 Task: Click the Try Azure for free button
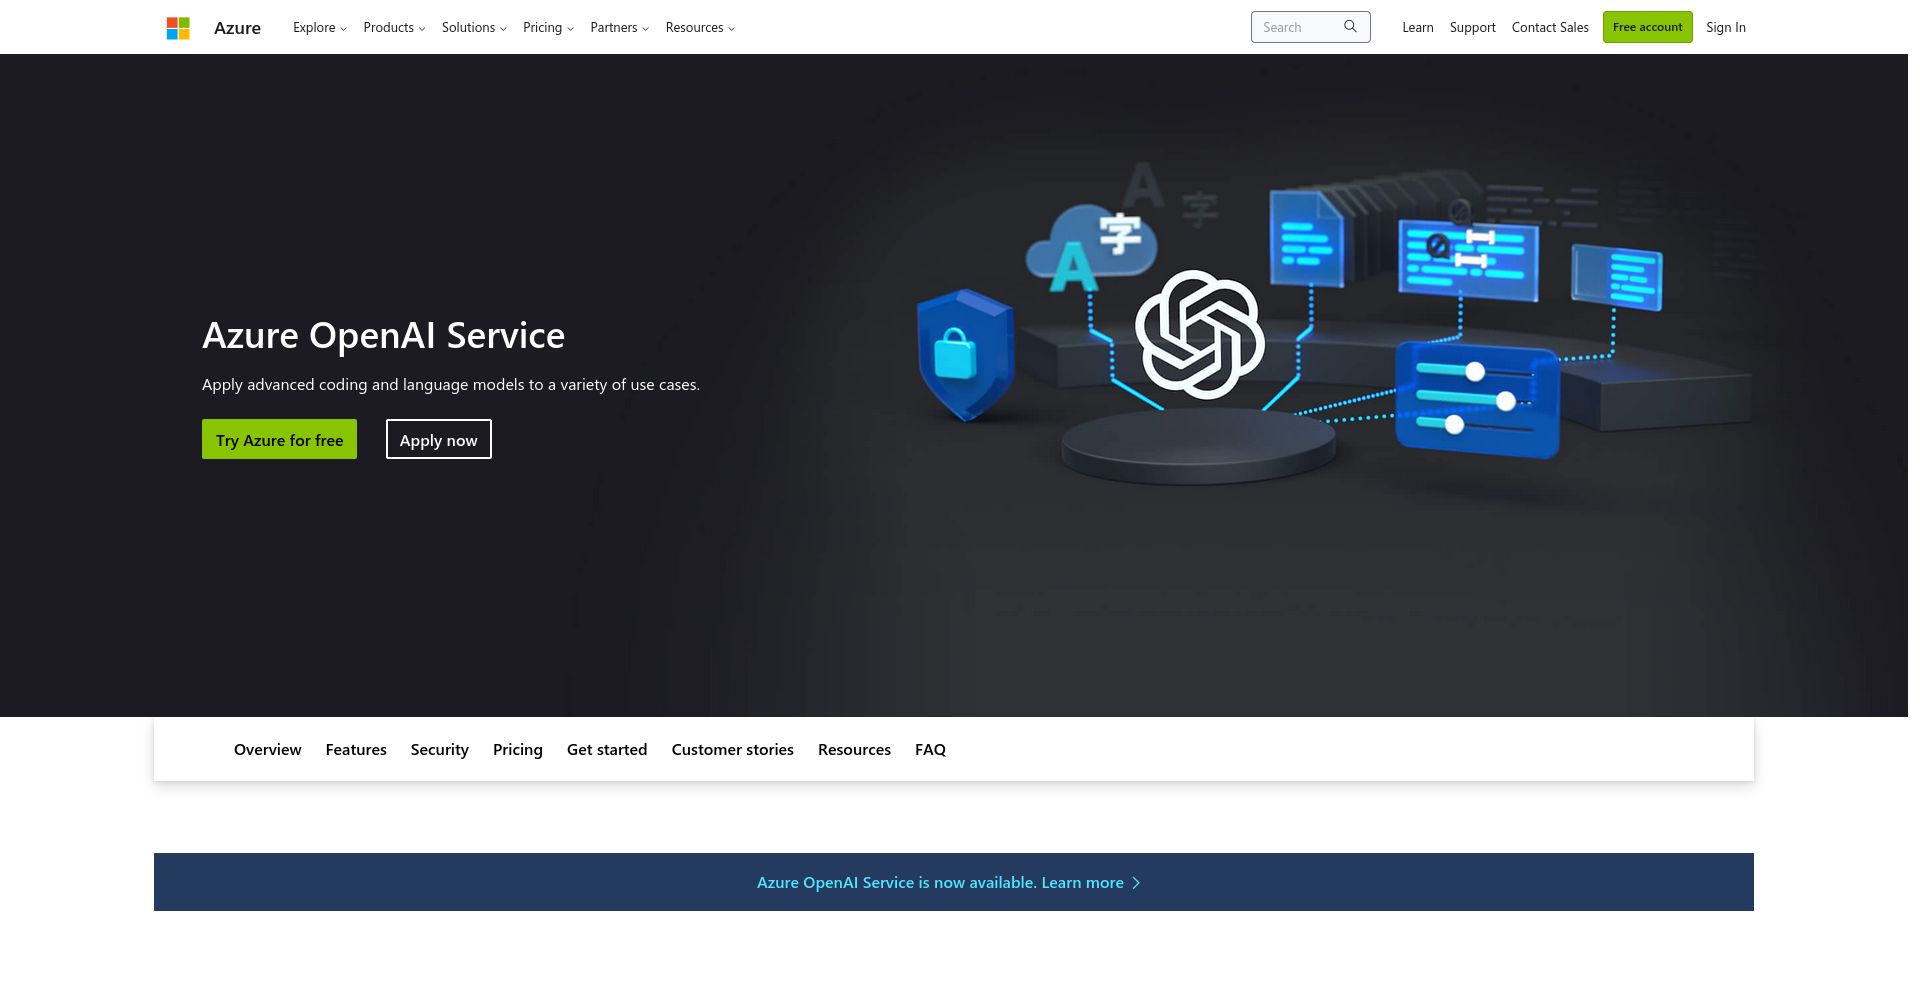point(279,439)
